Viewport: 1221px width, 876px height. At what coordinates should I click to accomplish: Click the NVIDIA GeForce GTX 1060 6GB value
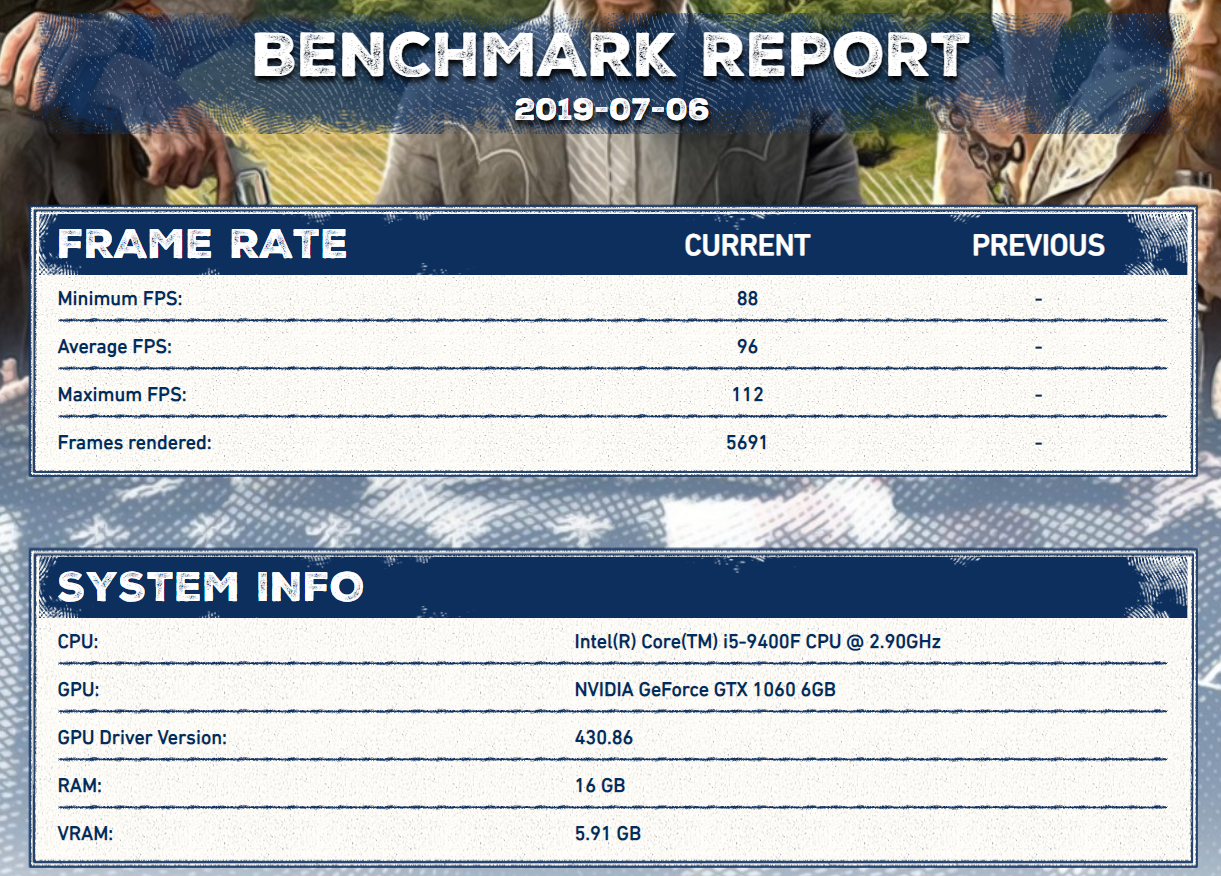coord(705,690)
